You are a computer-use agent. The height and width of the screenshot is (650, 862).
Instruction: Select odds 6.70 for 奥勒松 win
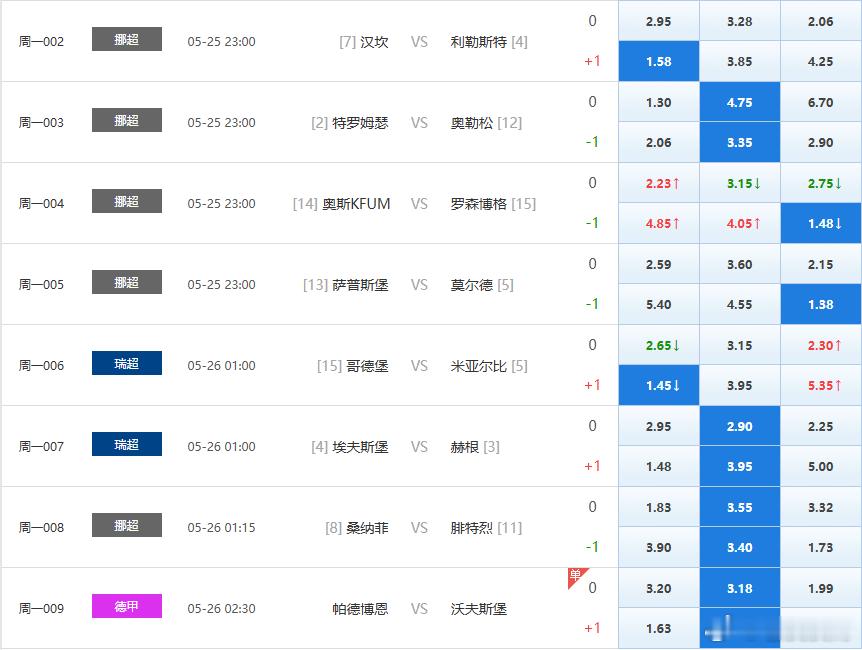[x=821, y=102]
